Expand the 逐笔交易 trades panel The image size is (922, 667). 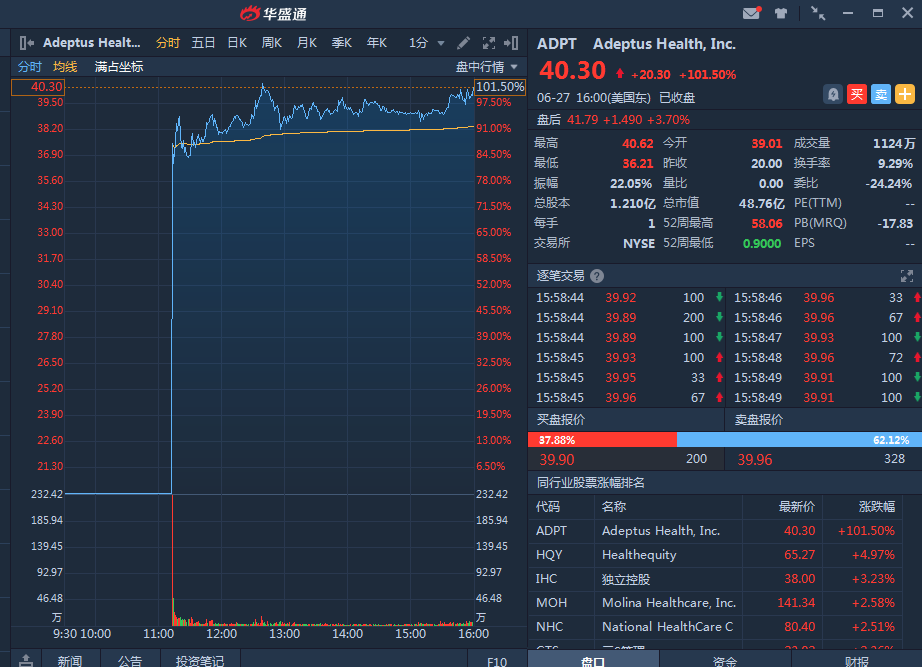907,276
